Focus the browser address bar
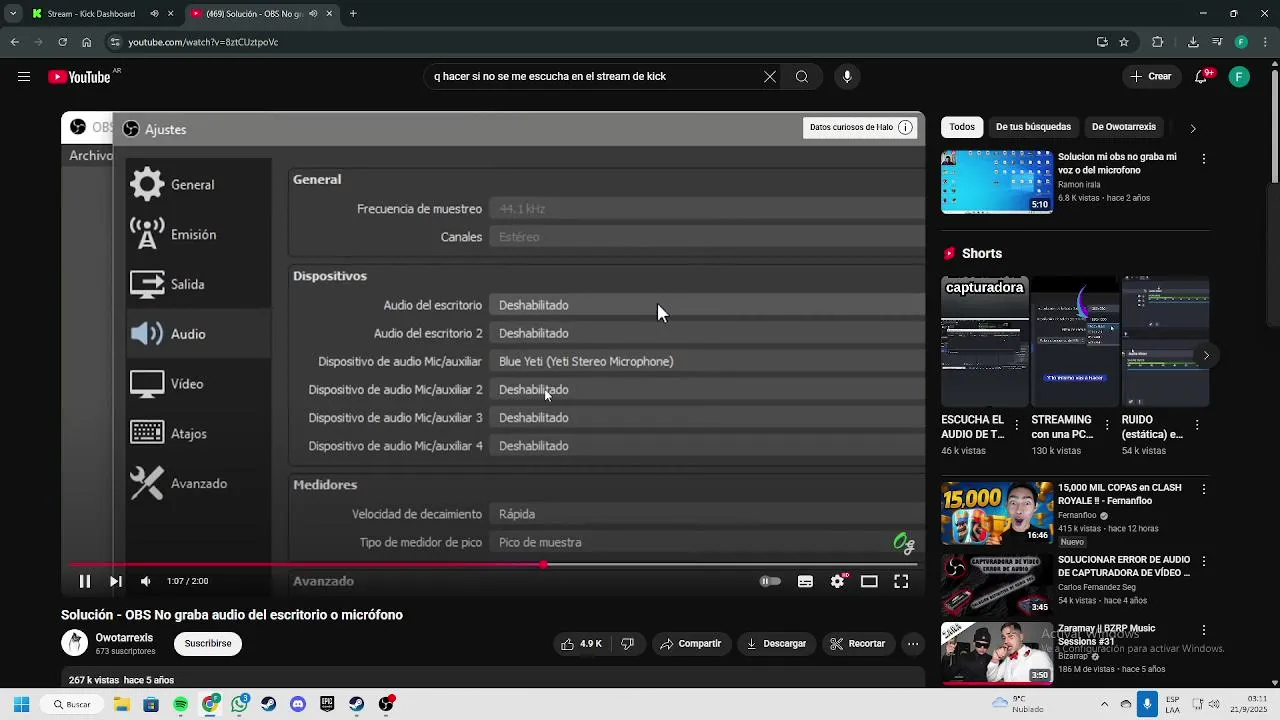This screenshot has width=1280, height=720. click(600, 42)
